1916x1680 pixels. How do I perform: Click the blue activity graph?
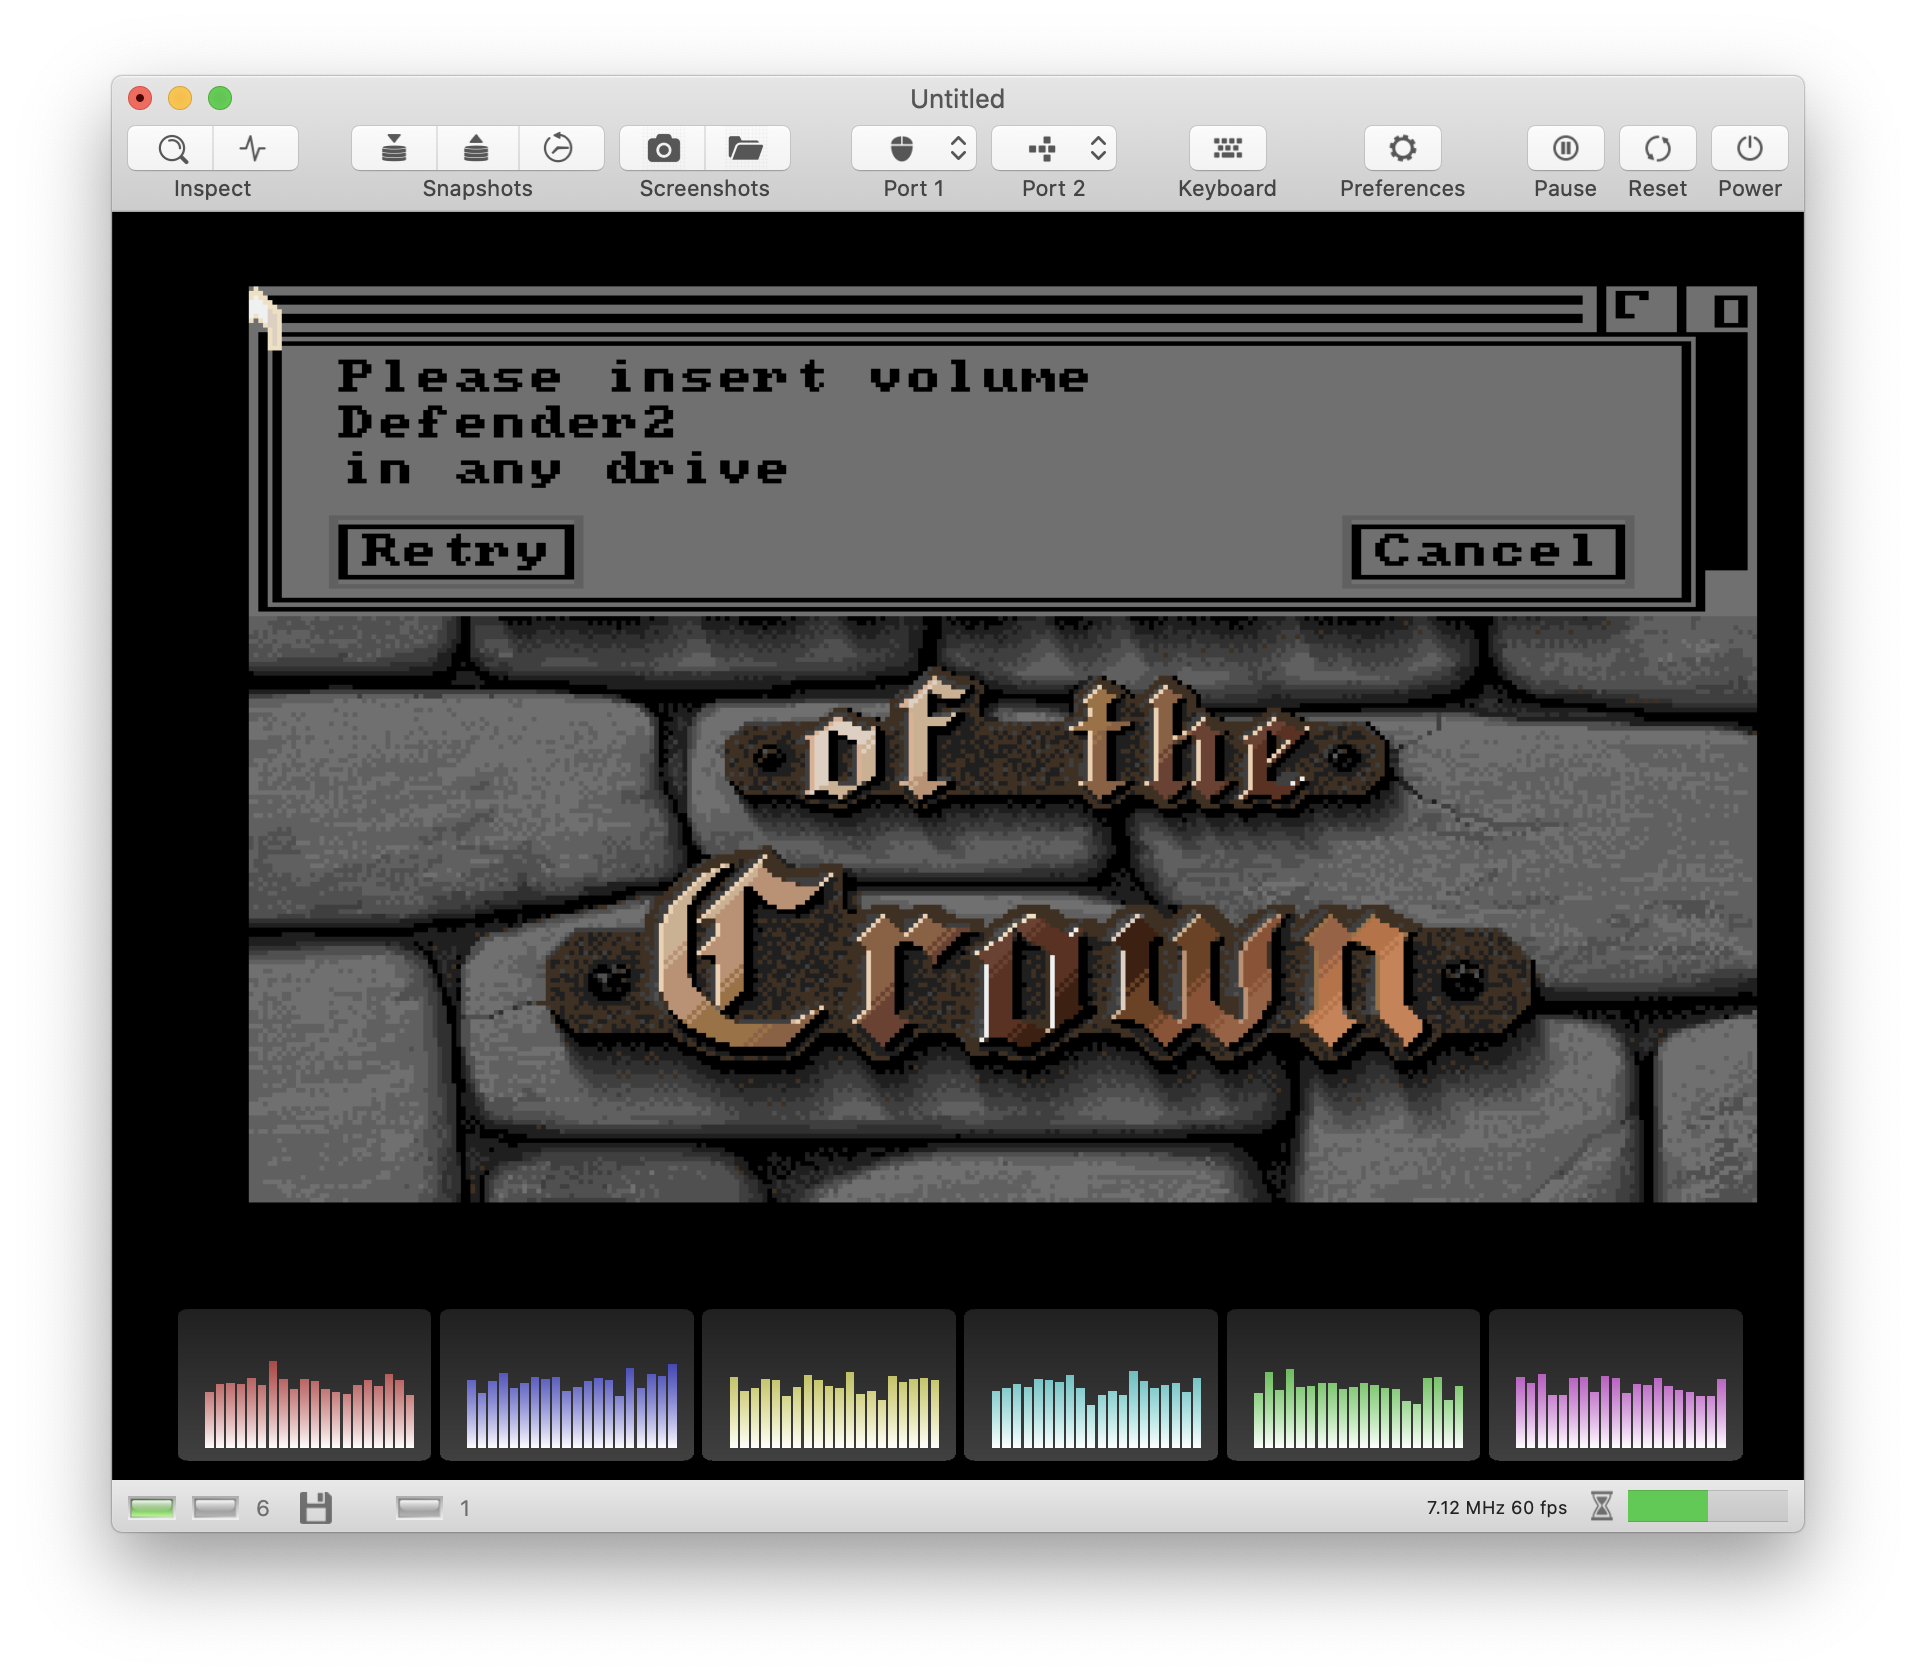[x=567, y=1385]
